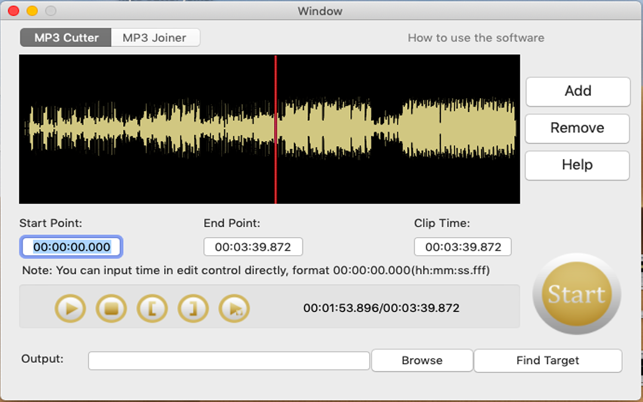
Task: Click the Clip Time label
Action: [442, 223]
